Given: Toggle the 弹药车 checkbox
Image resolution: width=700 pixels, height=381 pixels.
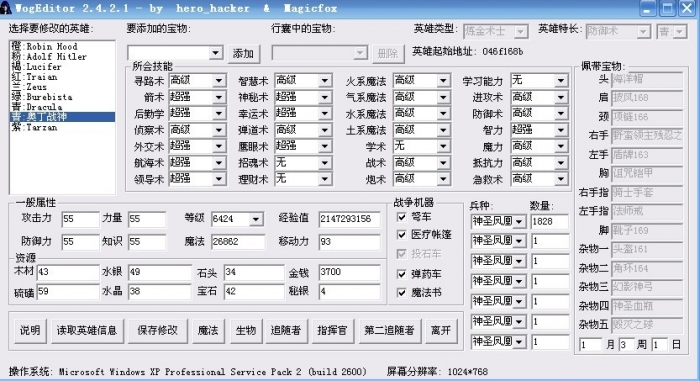Looking at the screenshot, I should tap(402, 274).
